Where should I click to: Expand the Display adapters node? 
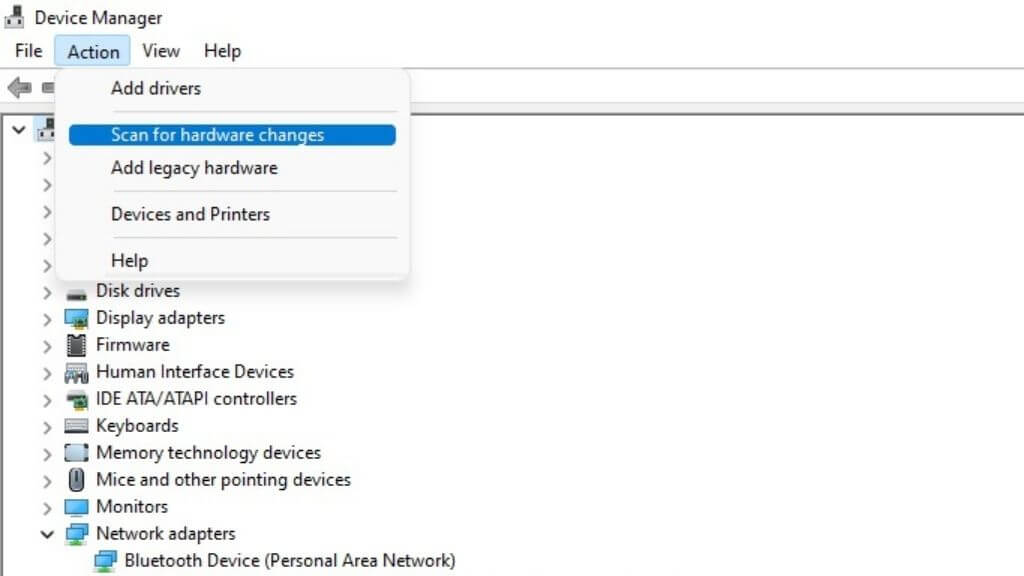(47, 318)
